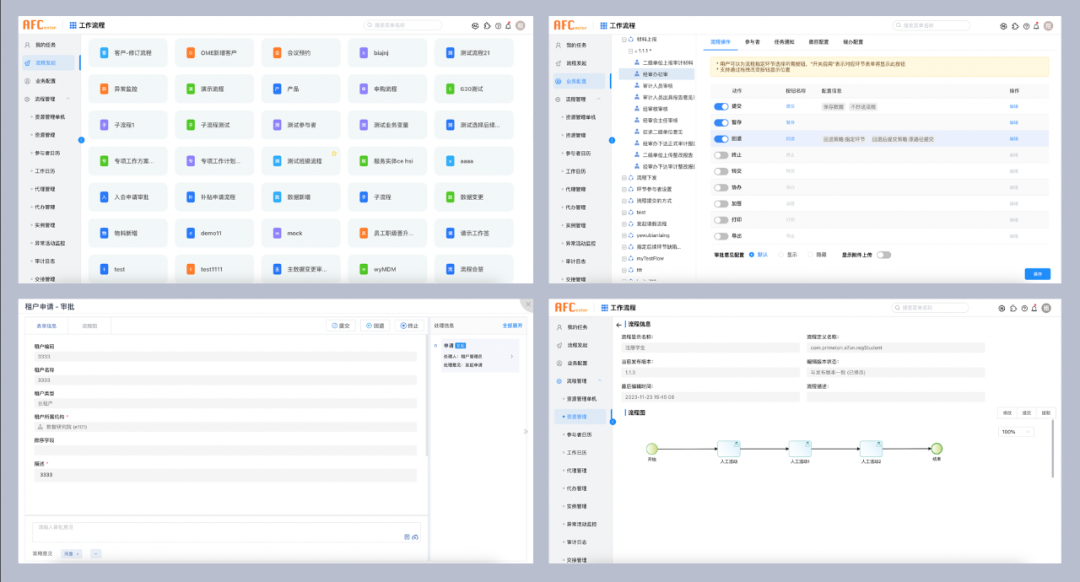This screenshot has width=1080, height=582.
Task: Enable the 导出 action toggle
Action: (x=721, y=236)
